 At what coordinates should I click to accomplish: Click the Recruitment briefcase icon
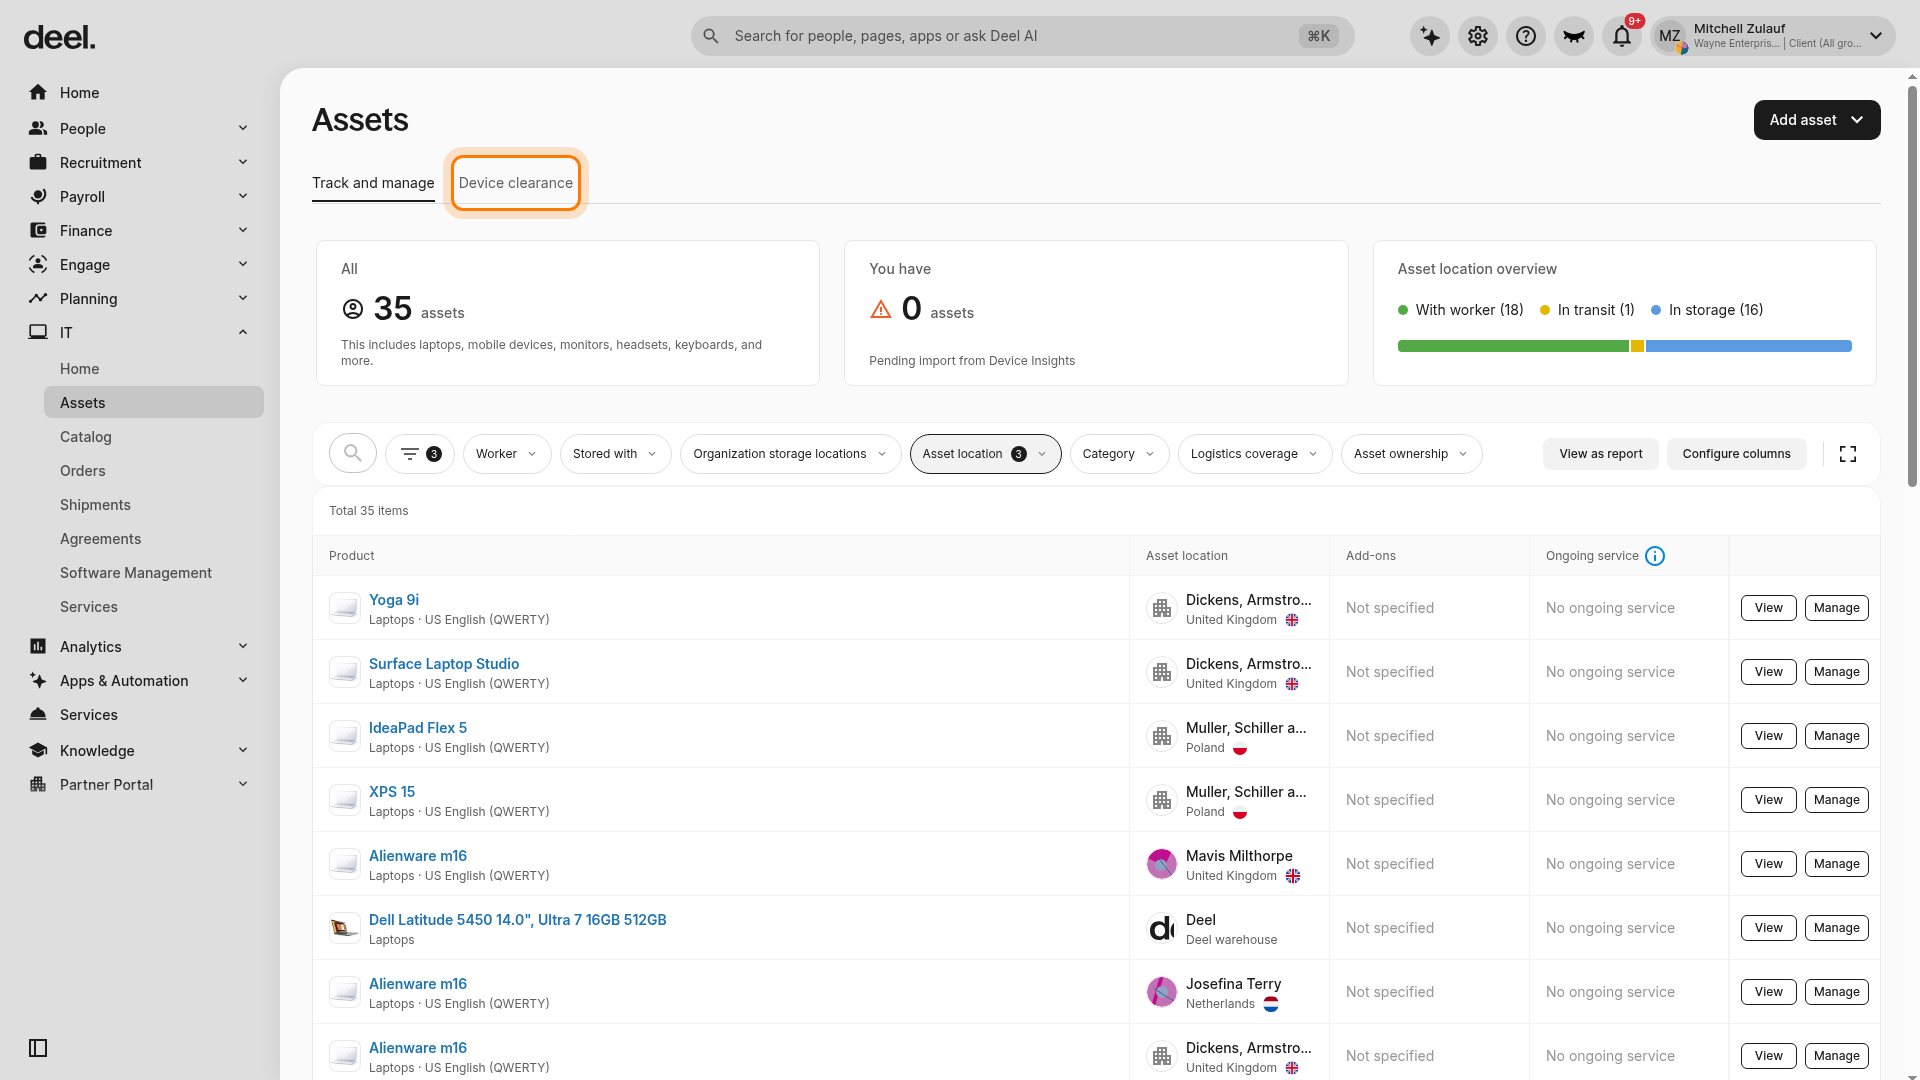(x=38, y=163)
